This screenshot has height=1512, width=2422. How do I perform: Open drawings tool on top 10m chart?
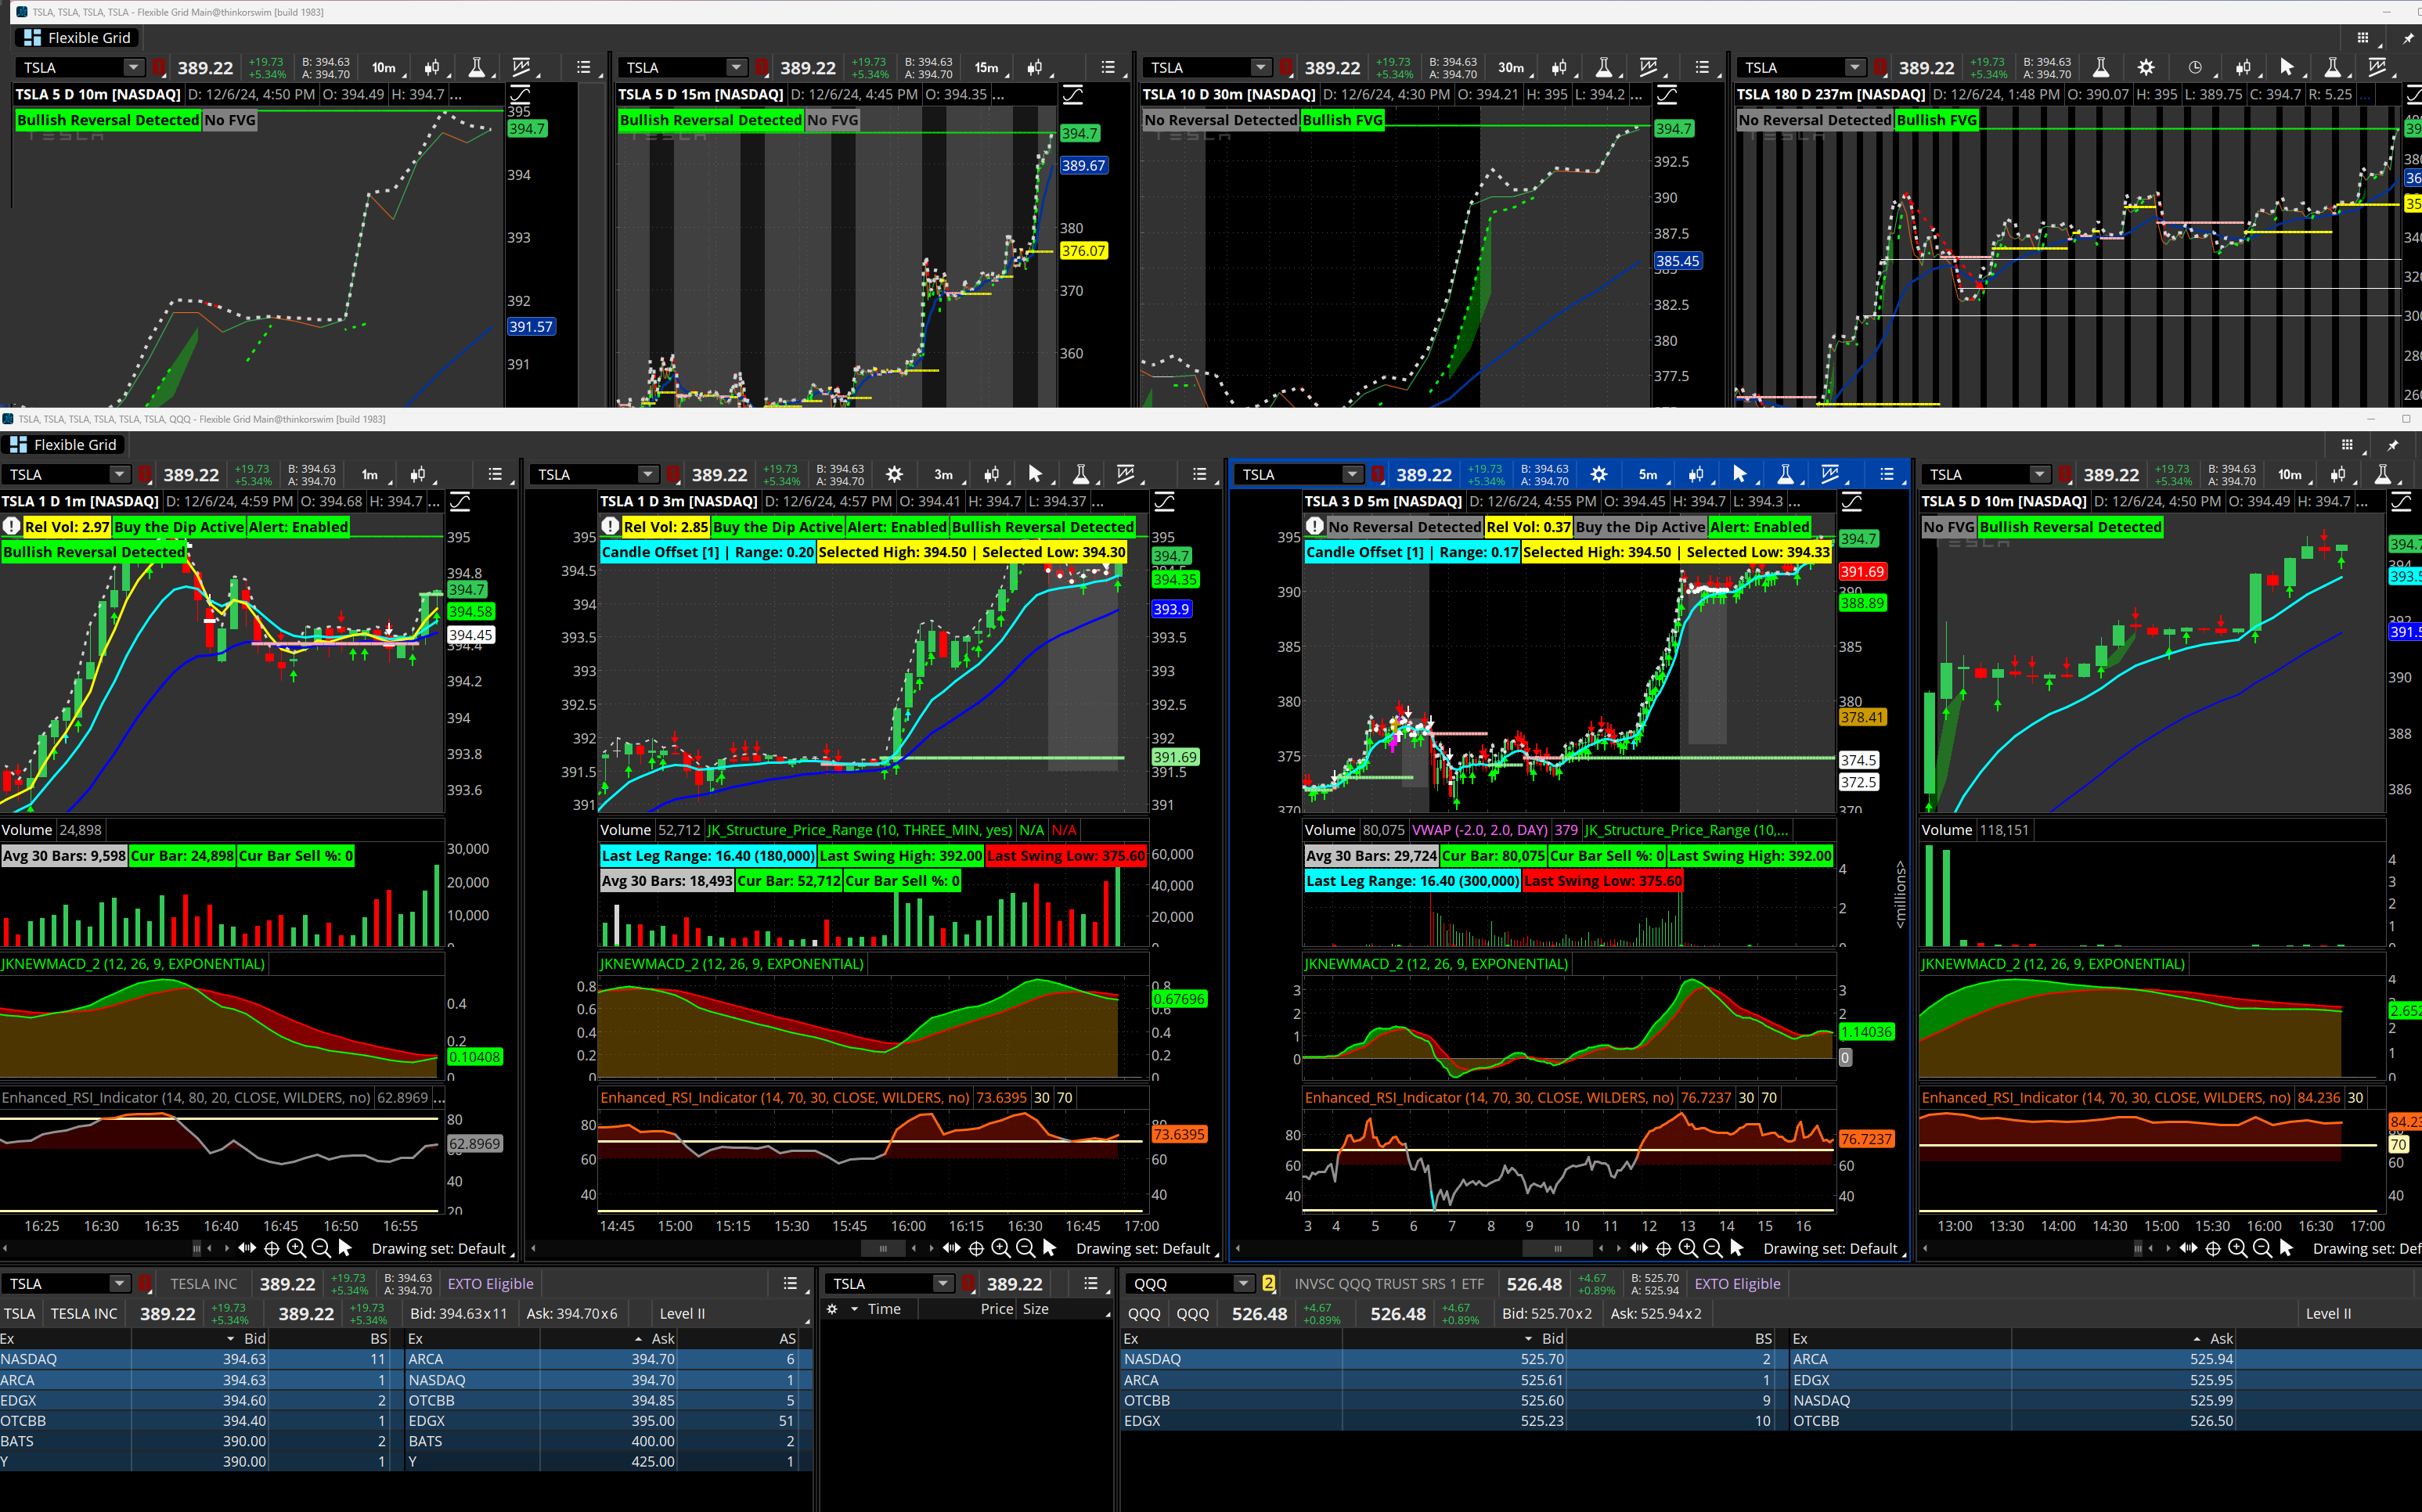coord(521,67)
